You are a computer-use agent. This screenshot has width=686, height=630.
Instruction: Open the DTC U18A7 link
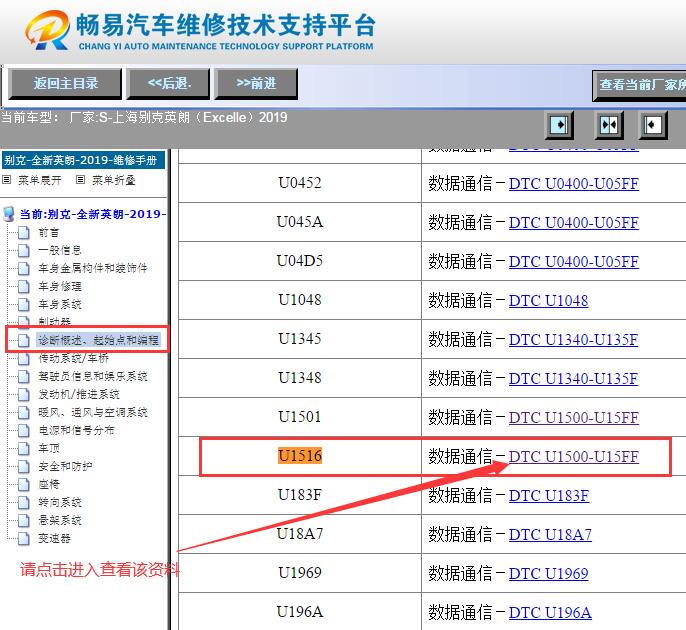pos(550,534)
